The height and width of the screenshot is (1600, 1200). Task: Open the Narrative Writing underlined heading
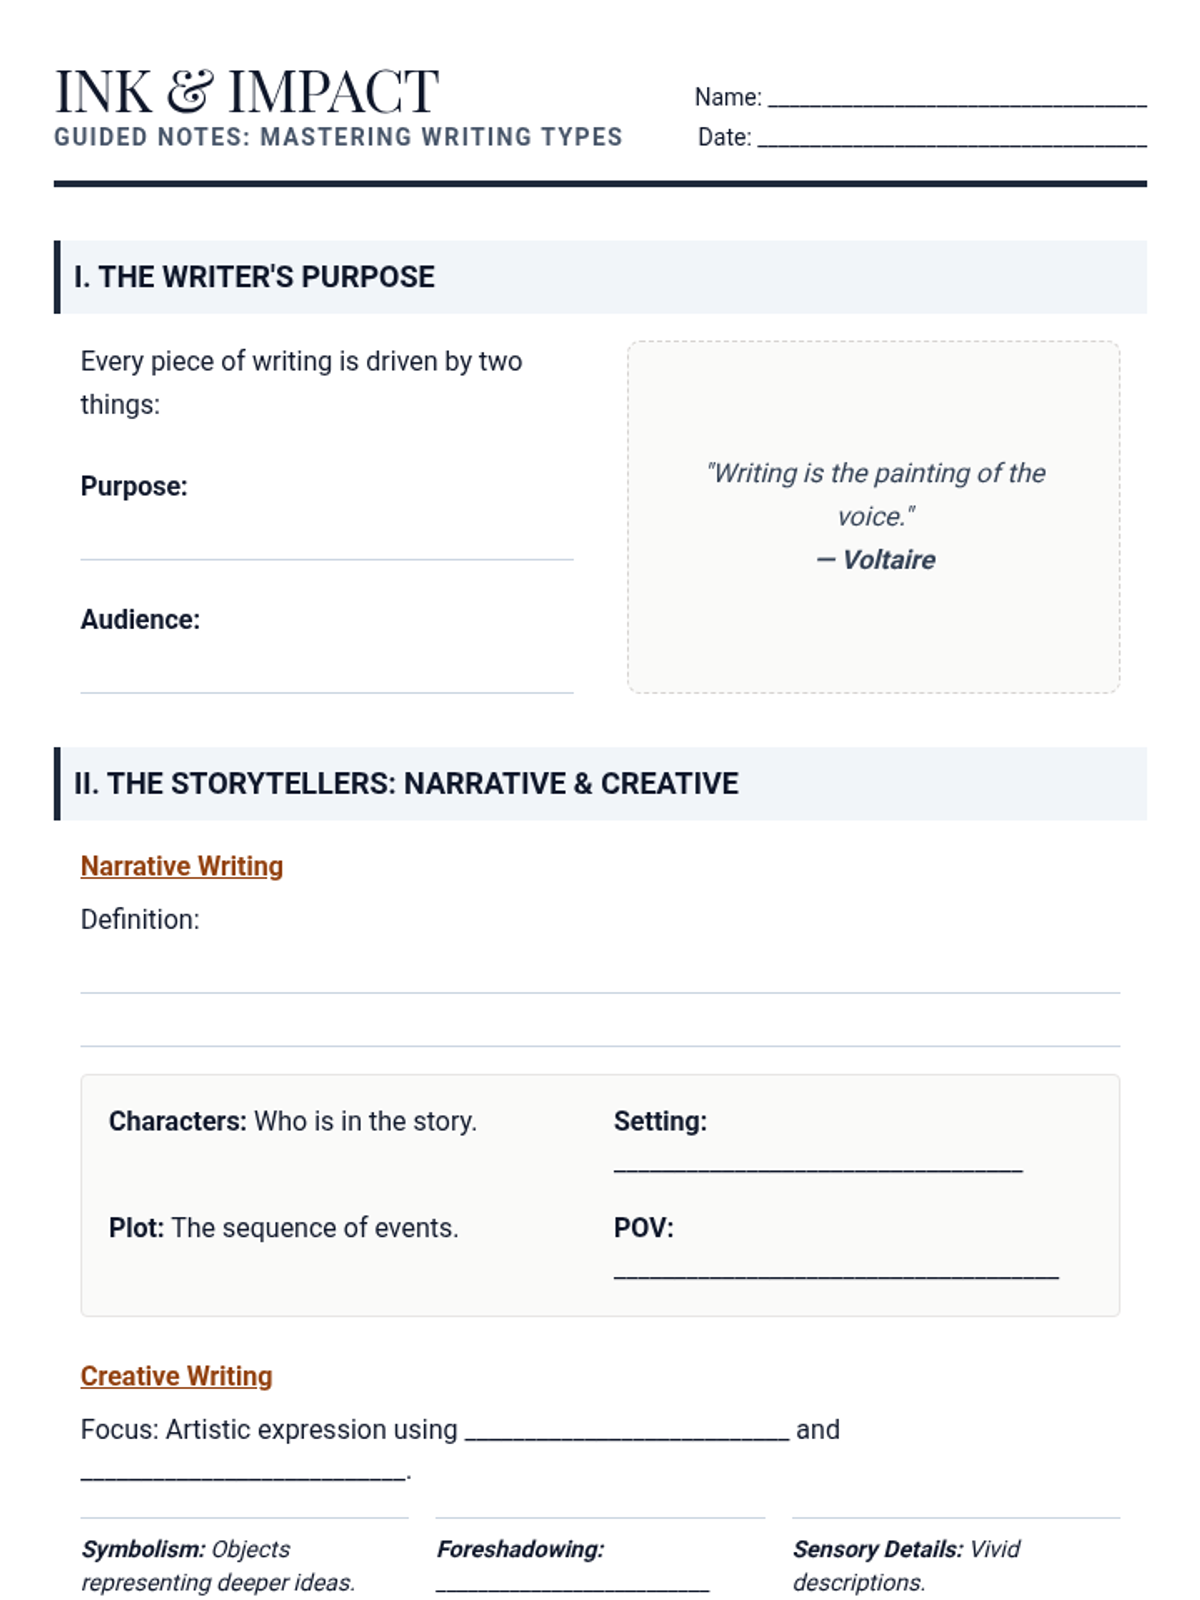tap(182, 866)
